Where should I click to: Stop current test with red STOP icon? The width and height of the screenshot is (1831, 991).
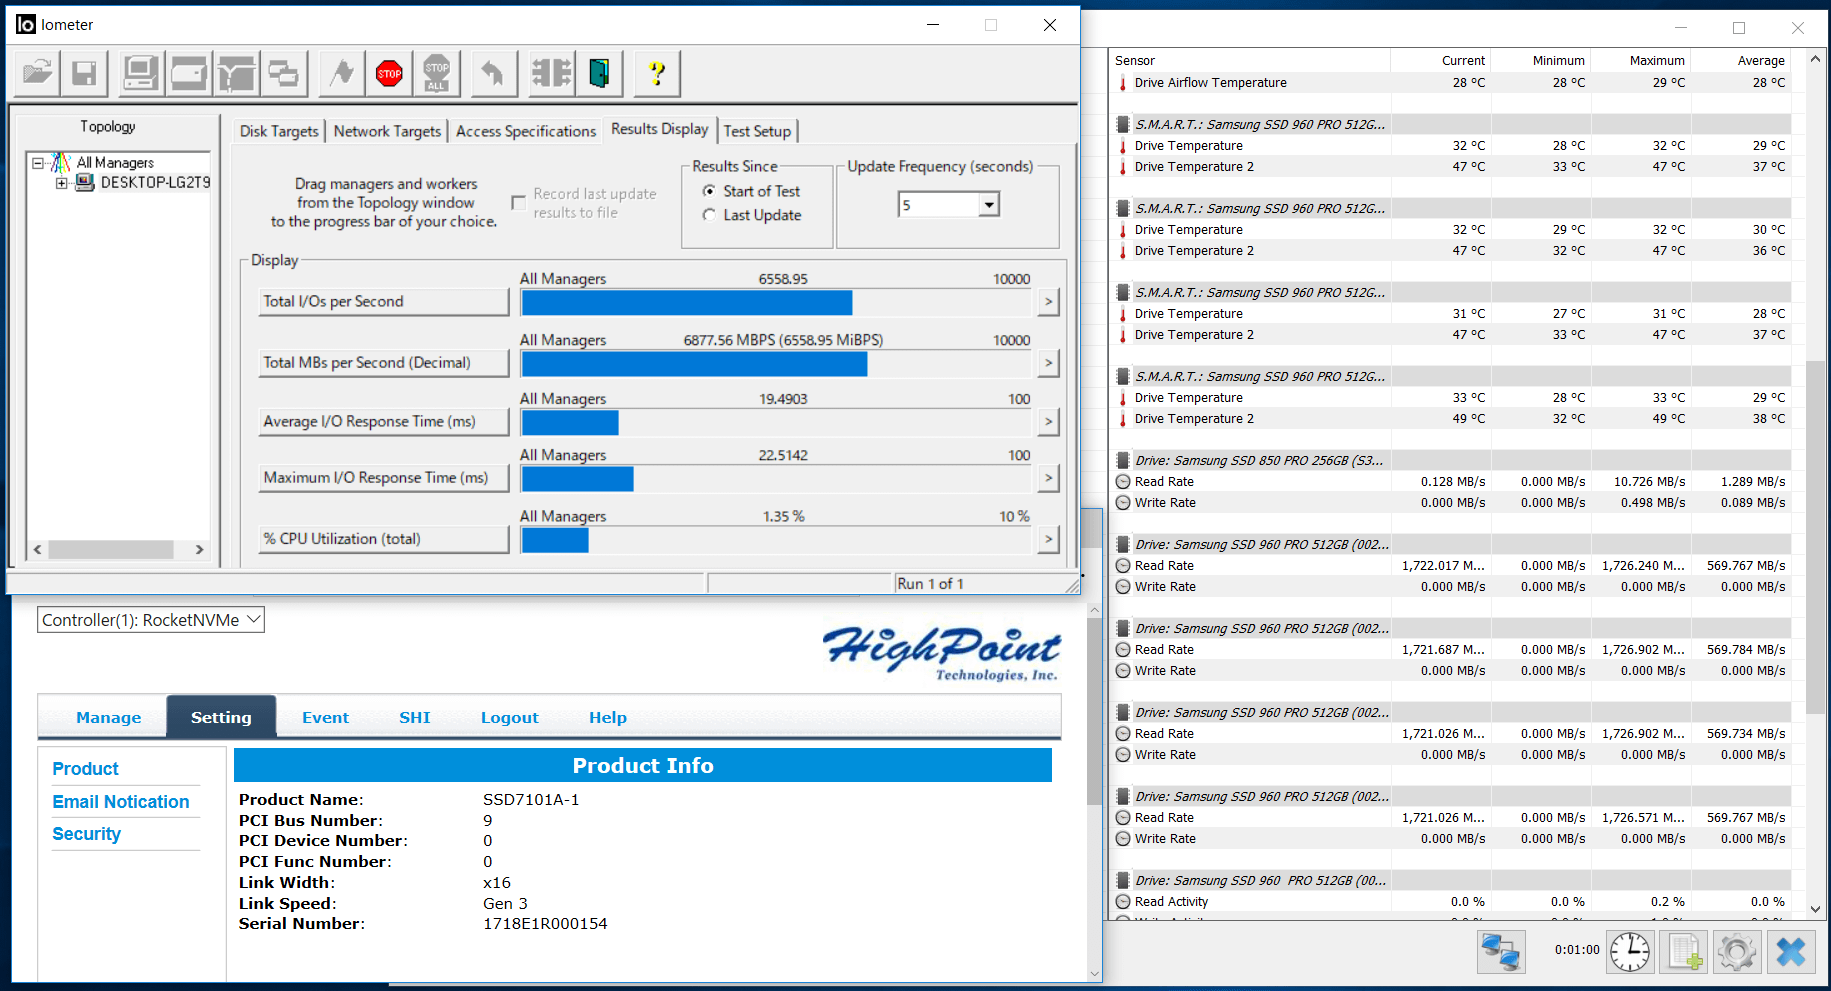coord(389,73)
